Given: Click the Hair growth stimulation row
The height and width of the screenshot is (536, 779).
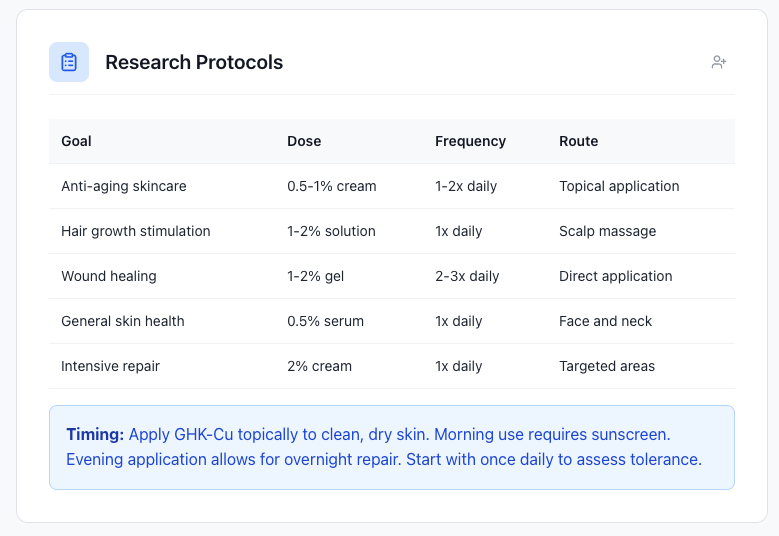Looking at the screenshot, I should coord(136,231).
